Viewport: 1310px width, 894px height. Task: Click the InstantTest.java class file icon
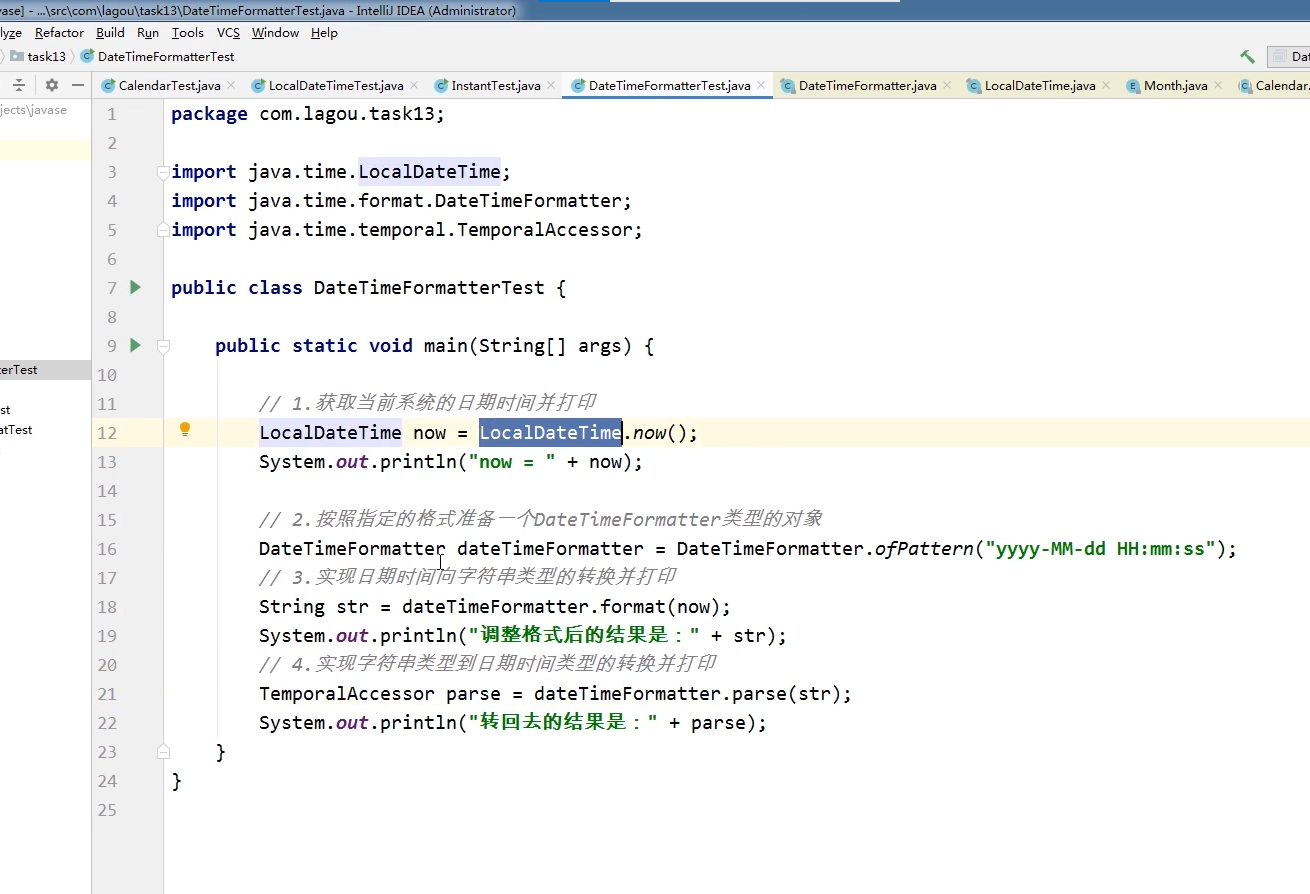click(x=441, y=86)
